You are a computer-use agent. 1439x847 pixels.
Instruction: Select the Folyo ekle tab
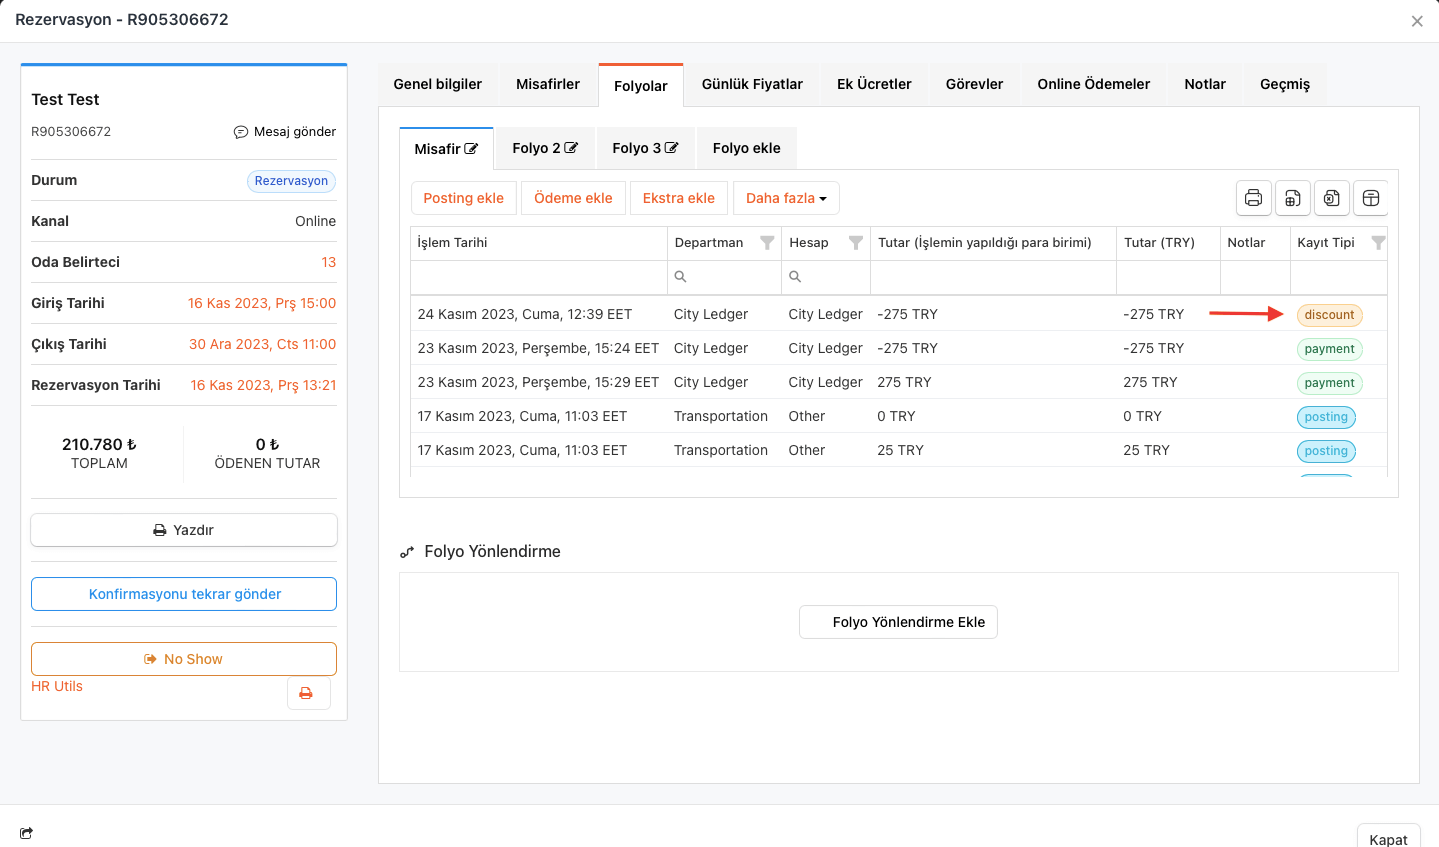tap(746, 148)
